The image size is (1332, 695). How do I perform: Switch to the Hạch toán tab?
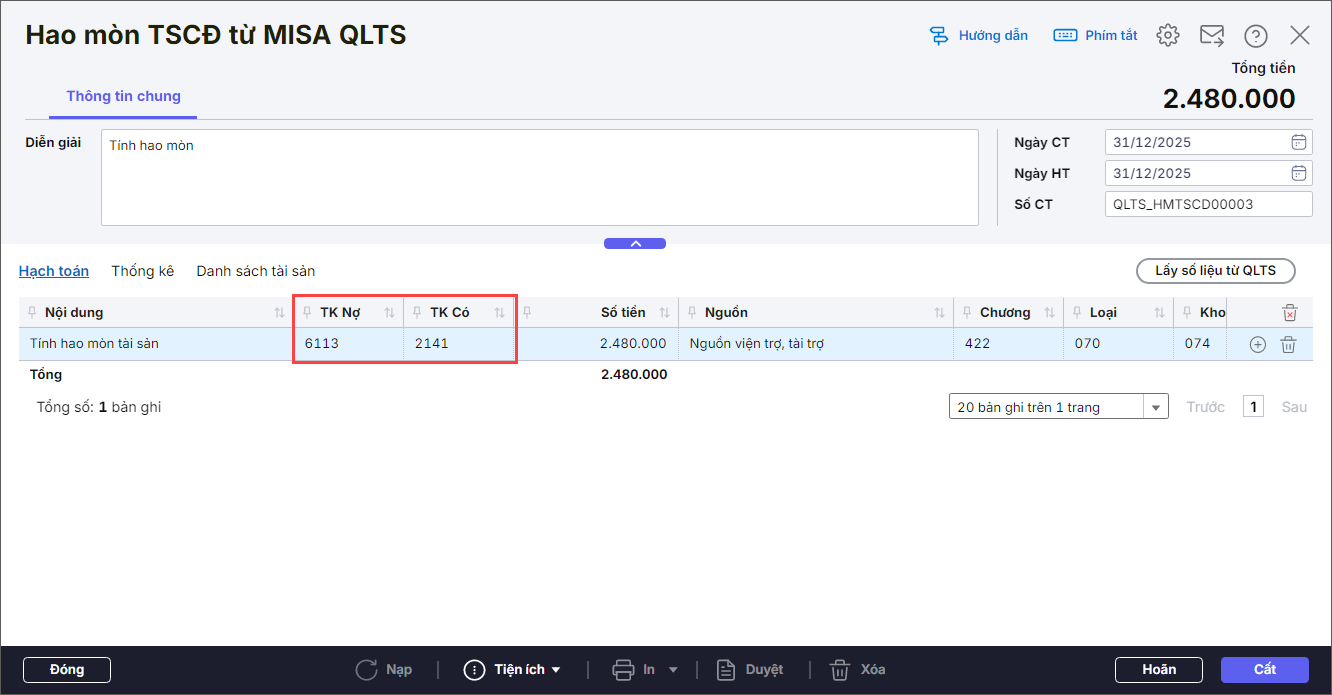click(54, 271)
